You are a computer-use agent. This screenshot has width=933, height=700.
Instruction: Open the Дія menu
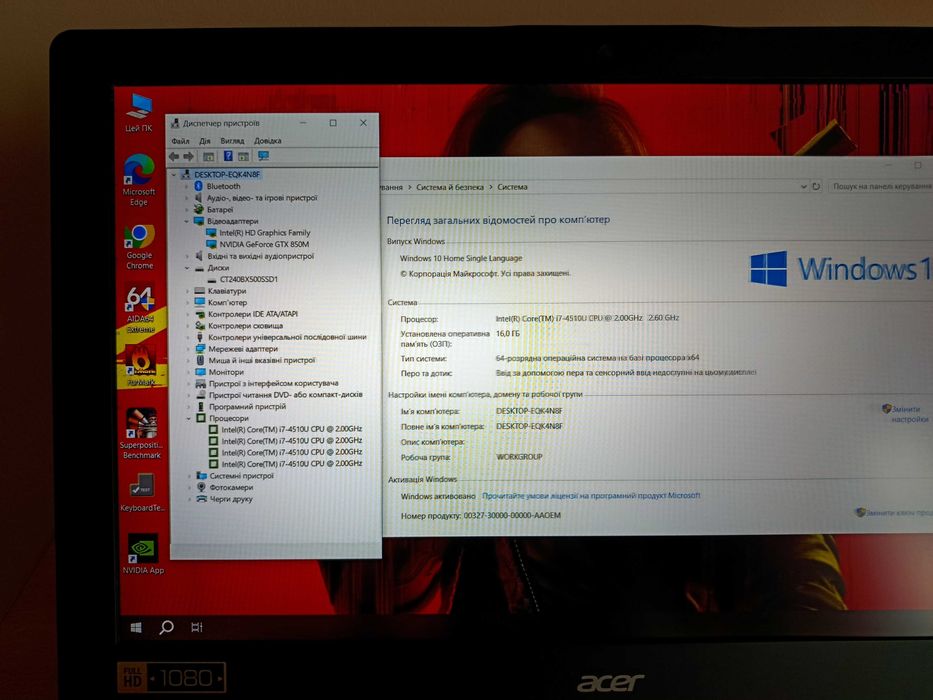[205, 141]
